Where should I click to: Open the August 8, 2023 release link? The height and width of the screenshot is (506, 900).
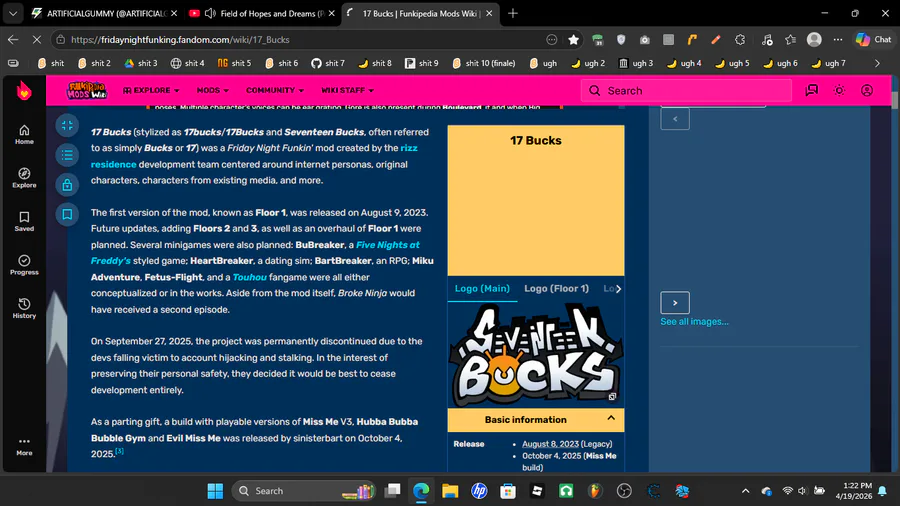click(x=550, y=444)
